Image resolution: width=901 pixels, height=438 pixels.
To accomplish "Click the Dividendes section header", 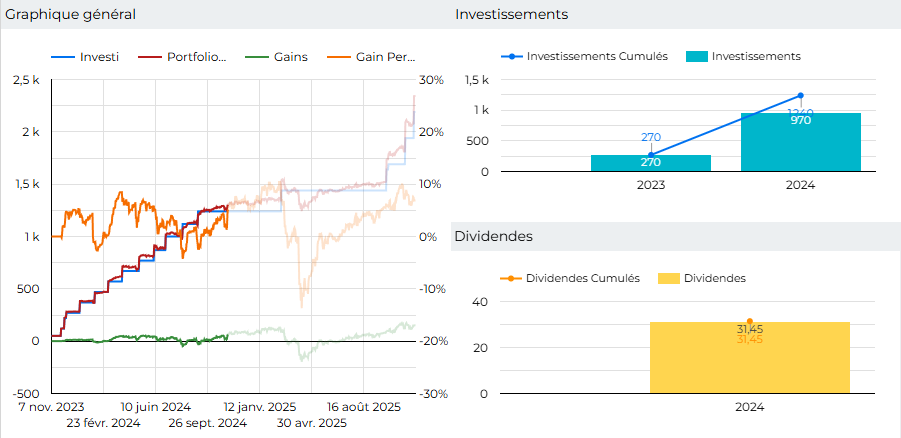I will [493, 236].
